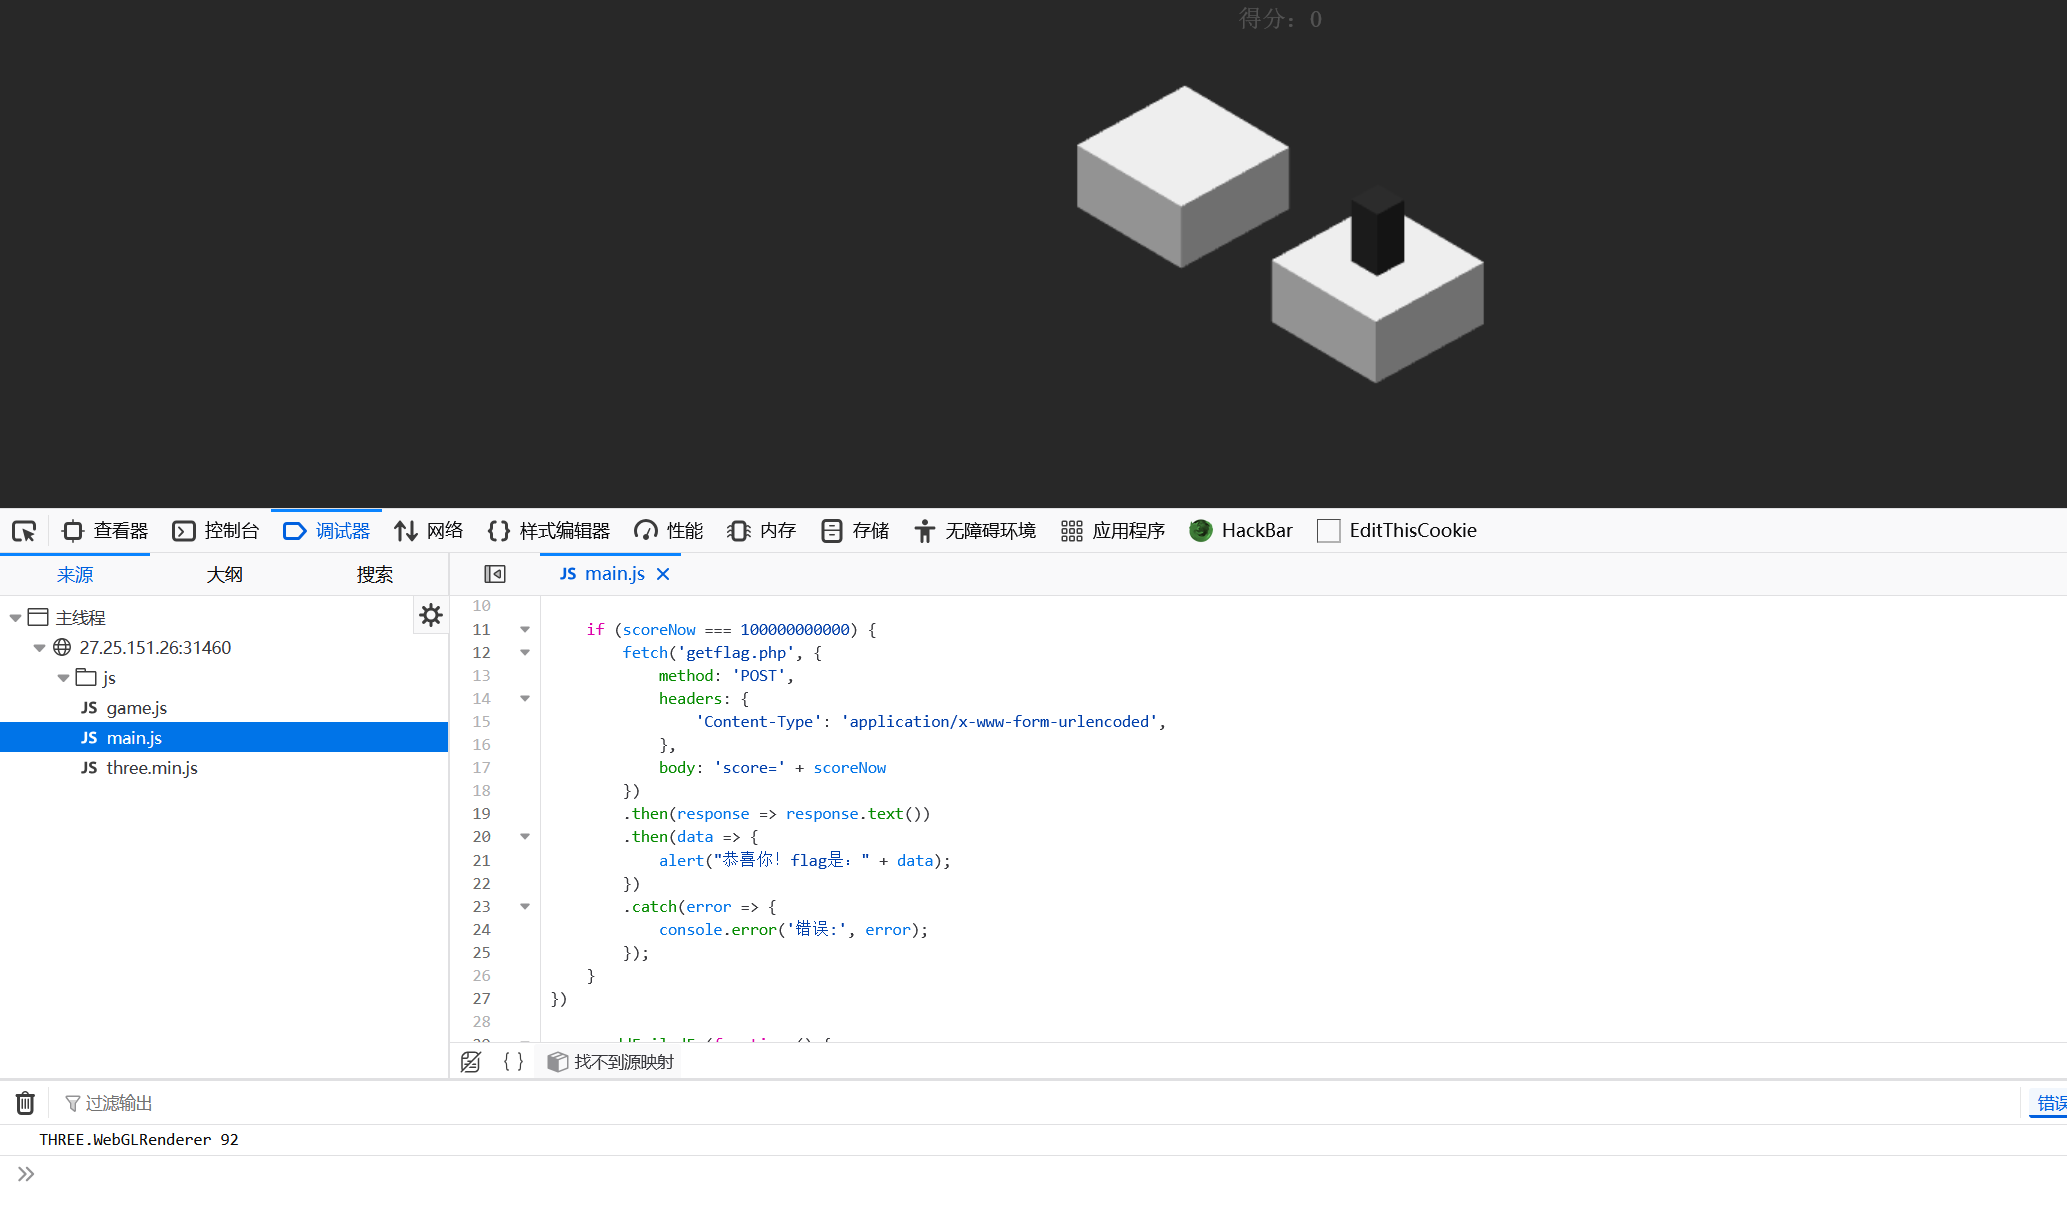Fold code block at line 11
Image resolution: width=2067 pixels, height=1209 pixels.
pos(525,630)
